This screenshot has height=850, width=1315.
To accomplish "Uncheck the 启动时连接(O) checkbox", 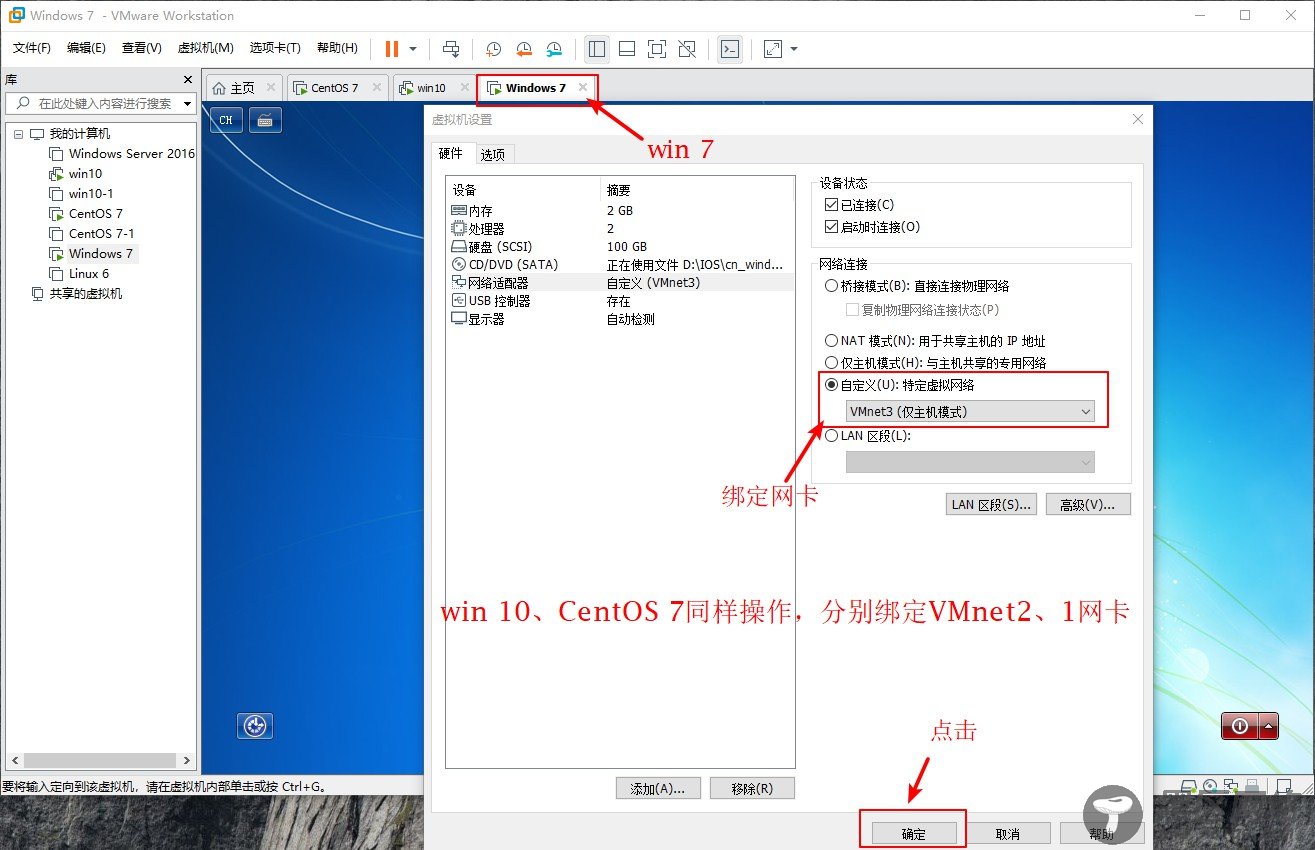I will pos(831,227).
